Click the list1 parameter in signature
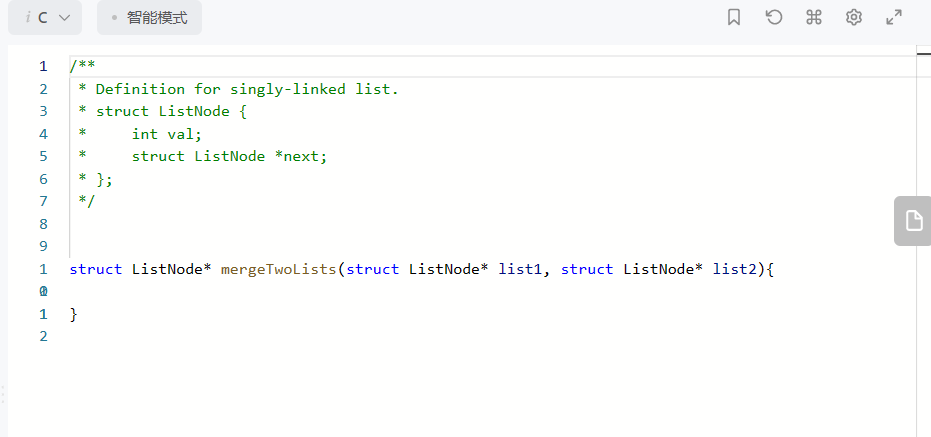 pos(520,270)
